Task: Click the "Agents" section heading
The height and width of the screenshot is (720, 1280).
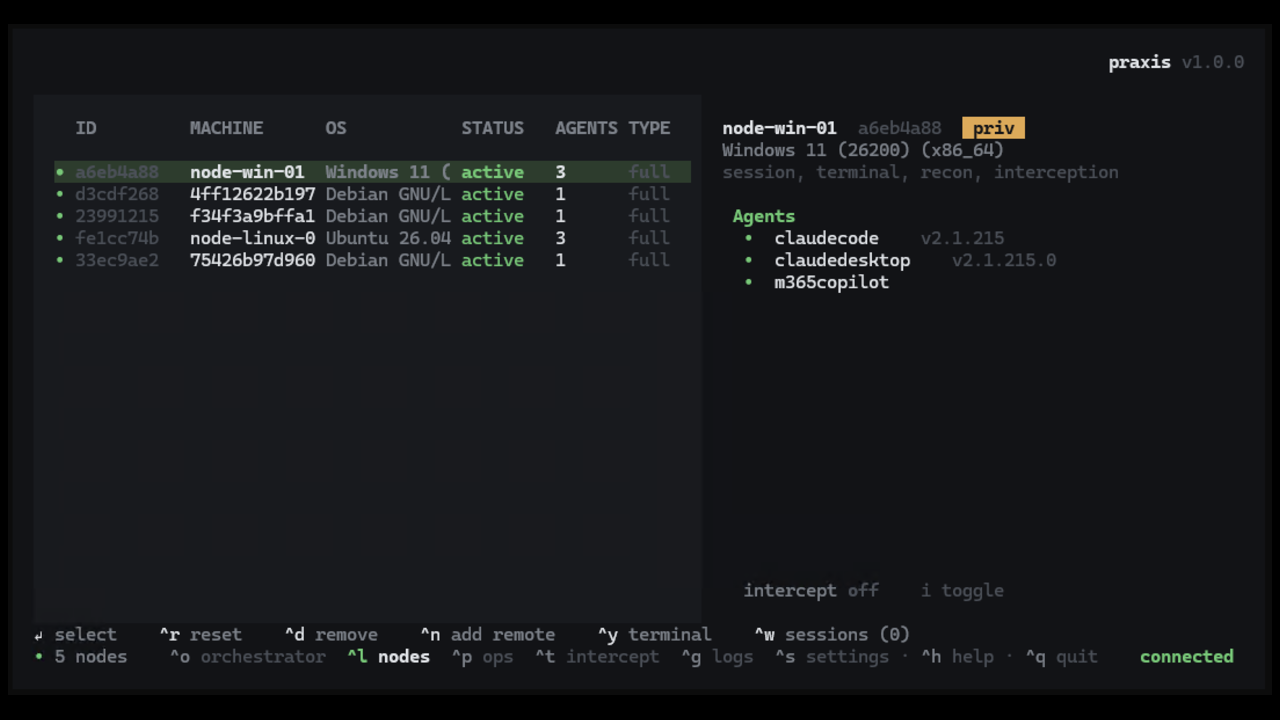Action: [x=764, y=216]
